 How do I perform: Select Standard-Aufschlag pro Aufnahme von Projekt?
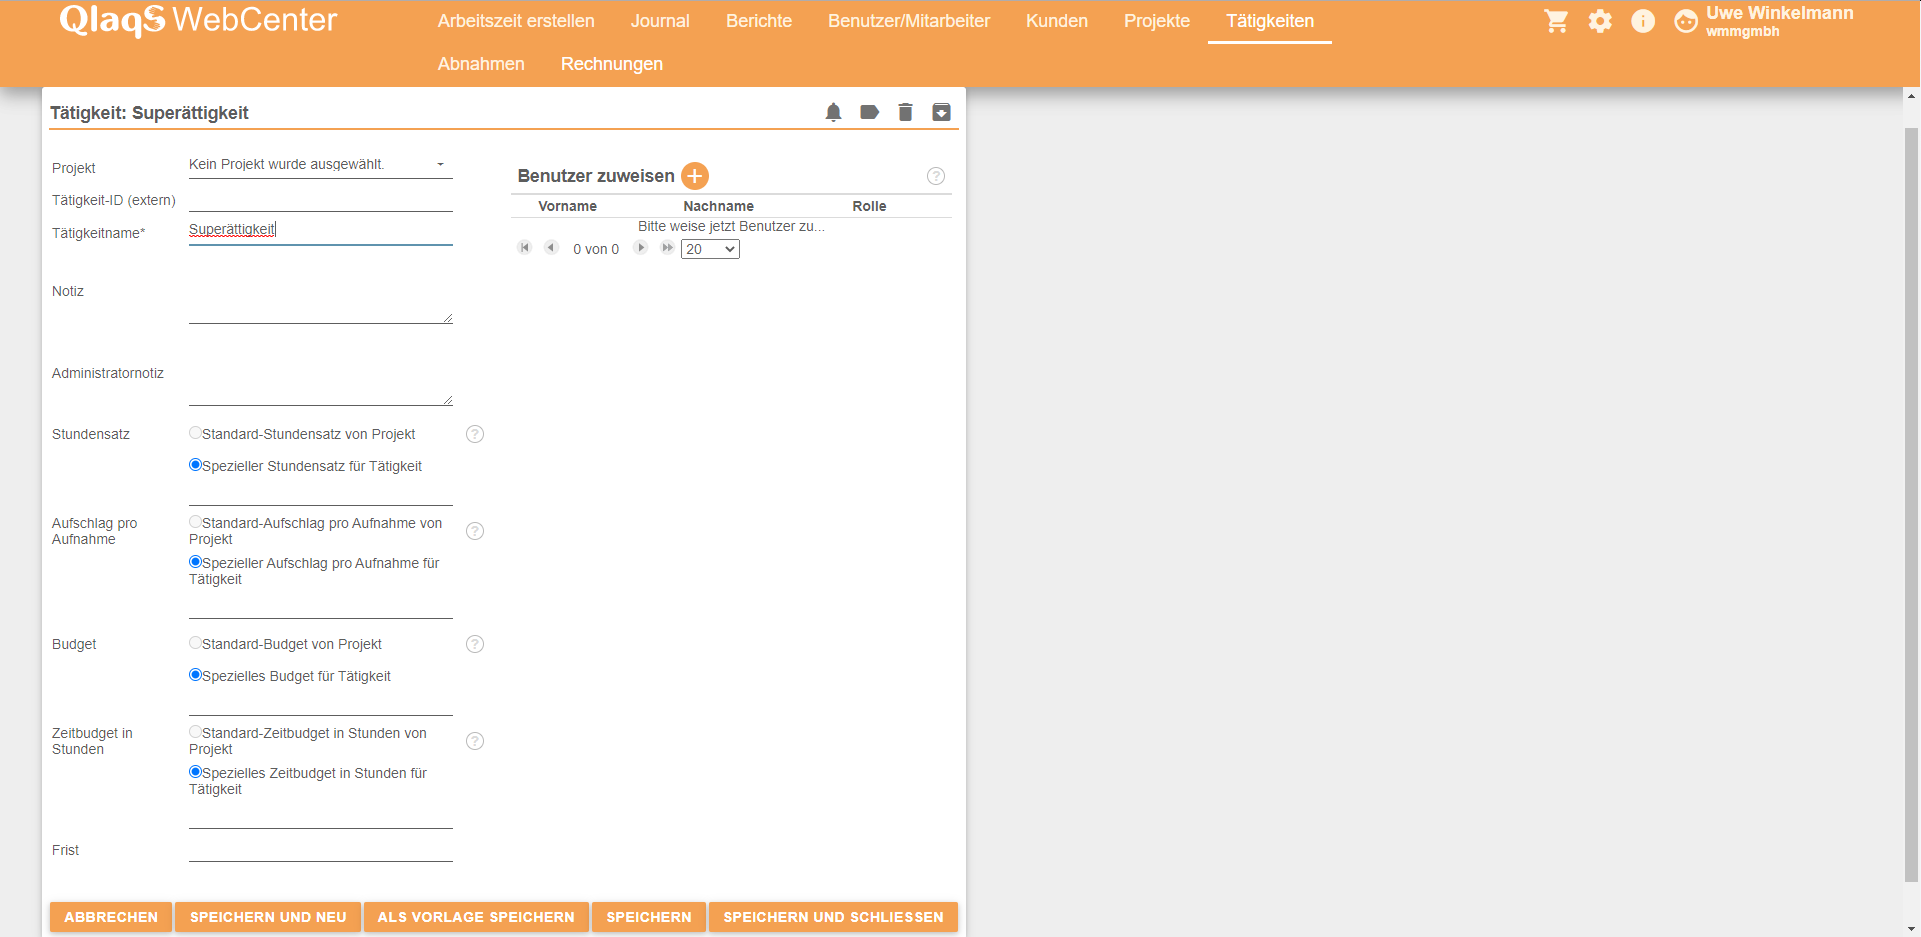point(195,522)
